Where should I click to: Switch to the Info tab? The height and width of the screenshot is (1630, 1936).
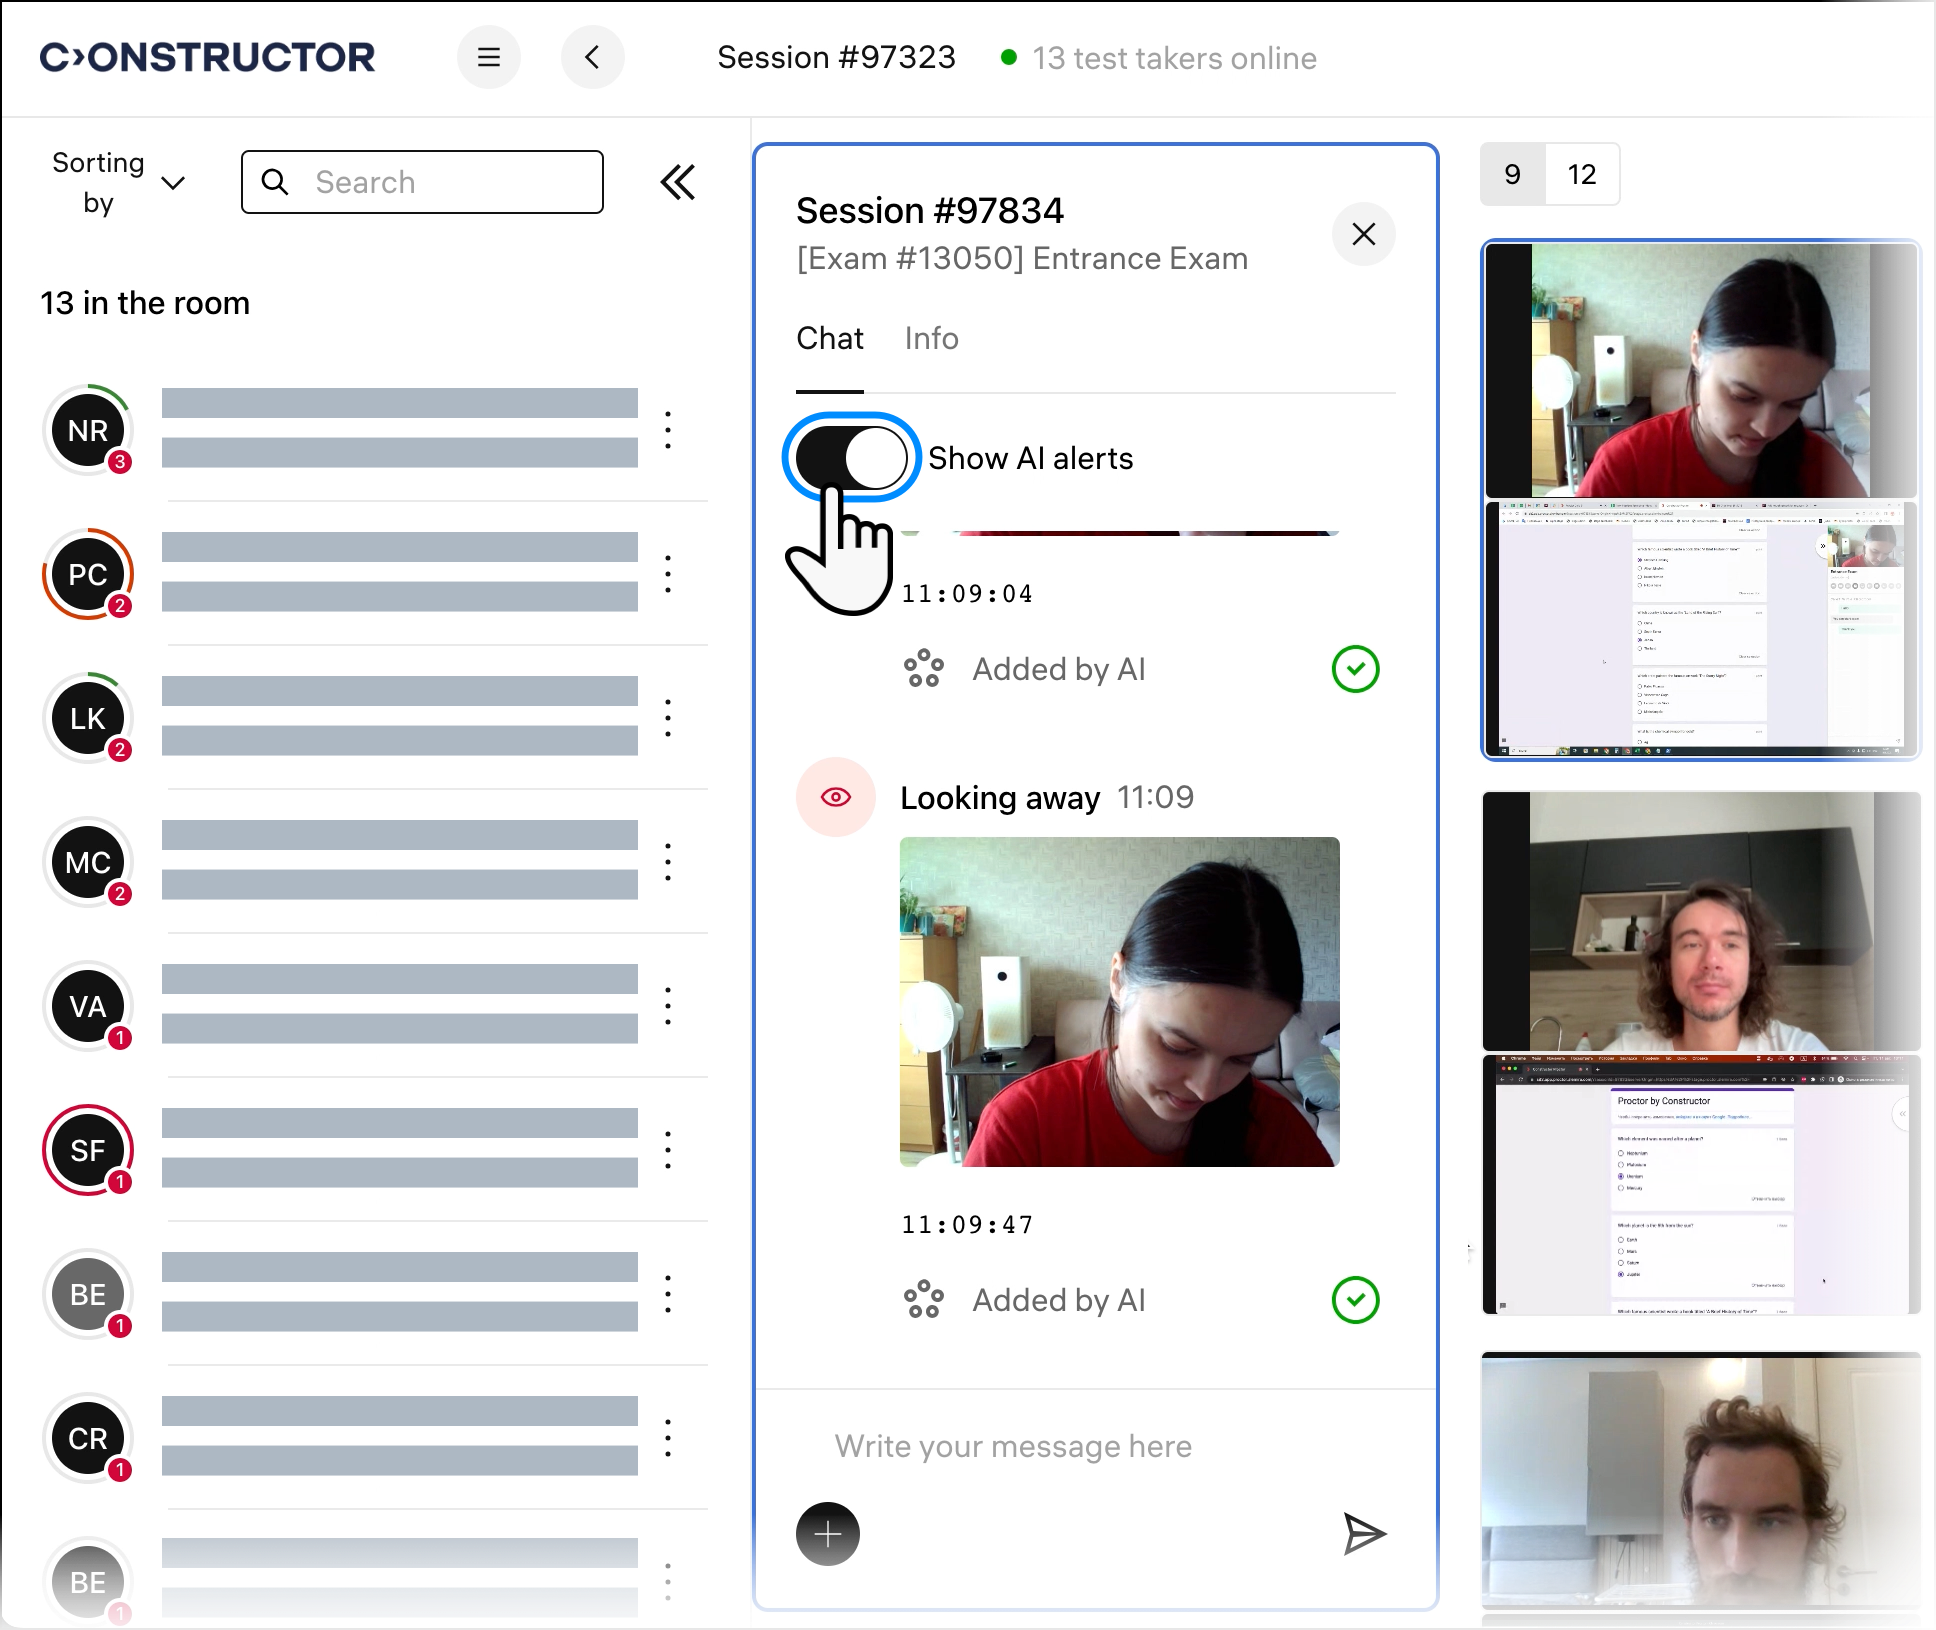931,339
